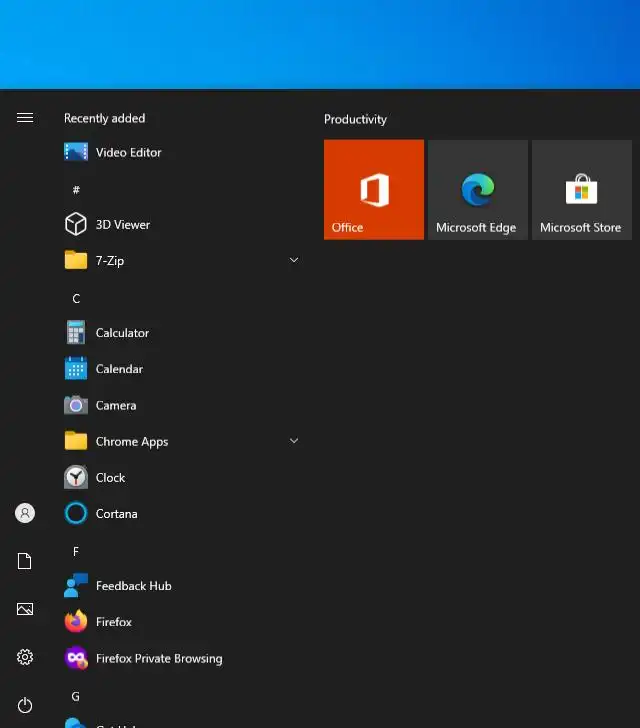
Task: Click the # letter header
Action: (x=76, y=189)
